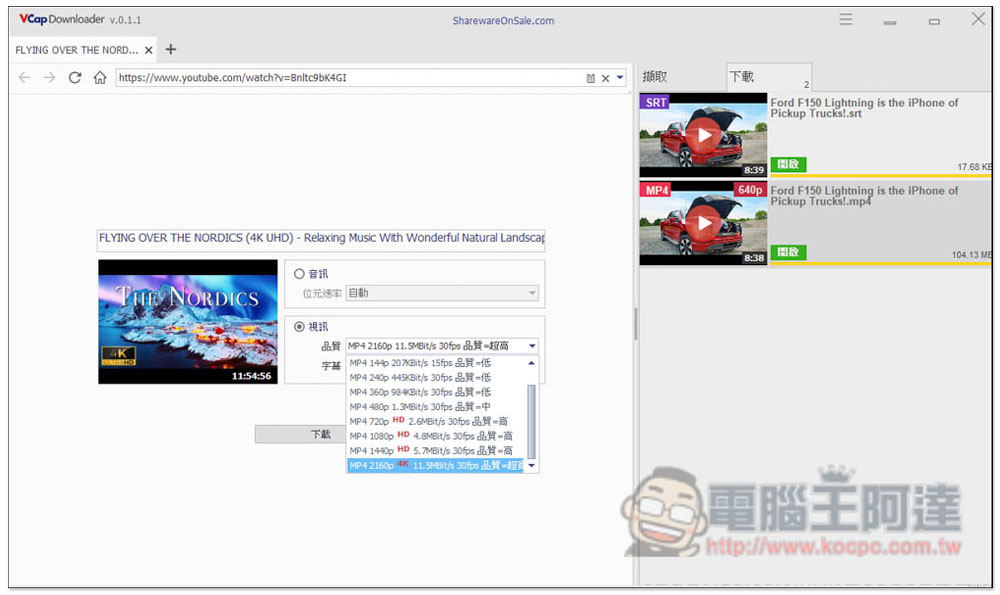Click the MP4 badge on second download
The width and height of the screenshot is (1000, 595).
(x=656, y=190)
